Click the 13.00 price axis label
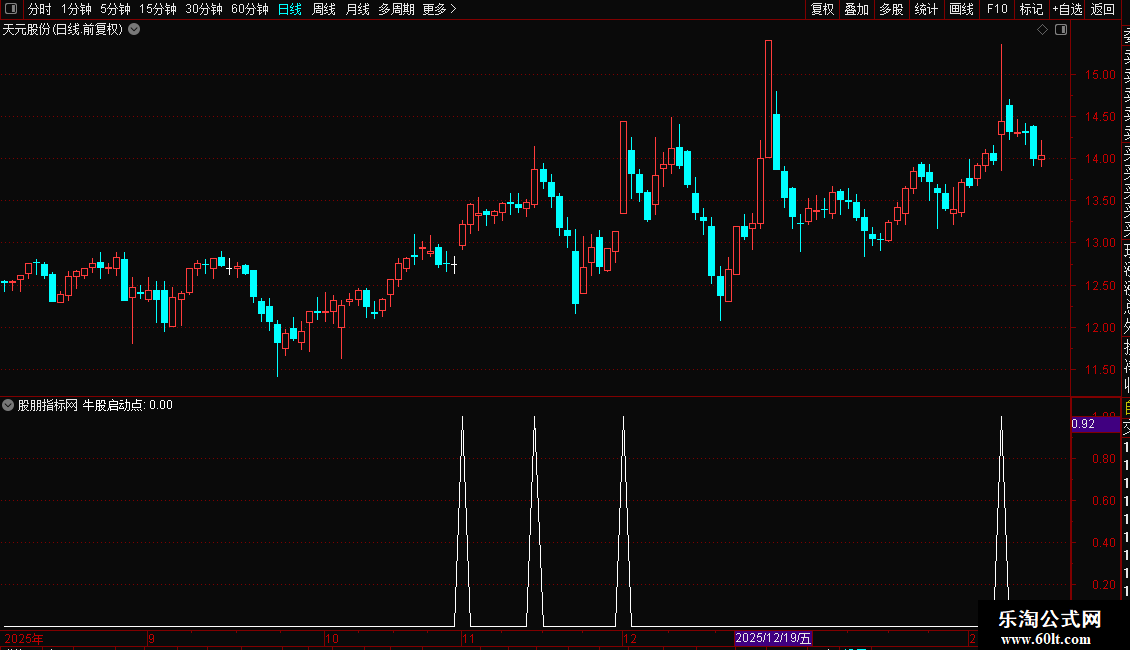The height and width of the screenshot is (650, 1130). tap(1100, 243)
